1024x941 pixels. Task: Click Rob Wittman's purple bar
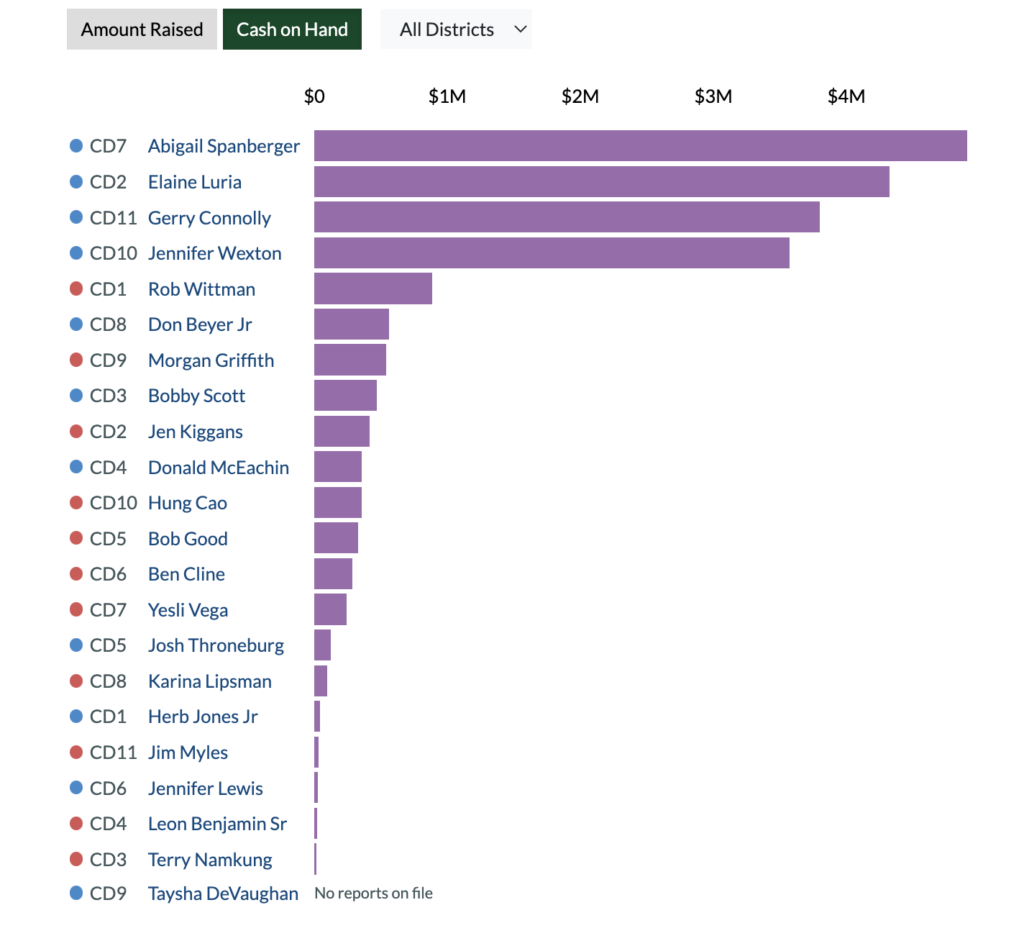click(x=373, y=289)
